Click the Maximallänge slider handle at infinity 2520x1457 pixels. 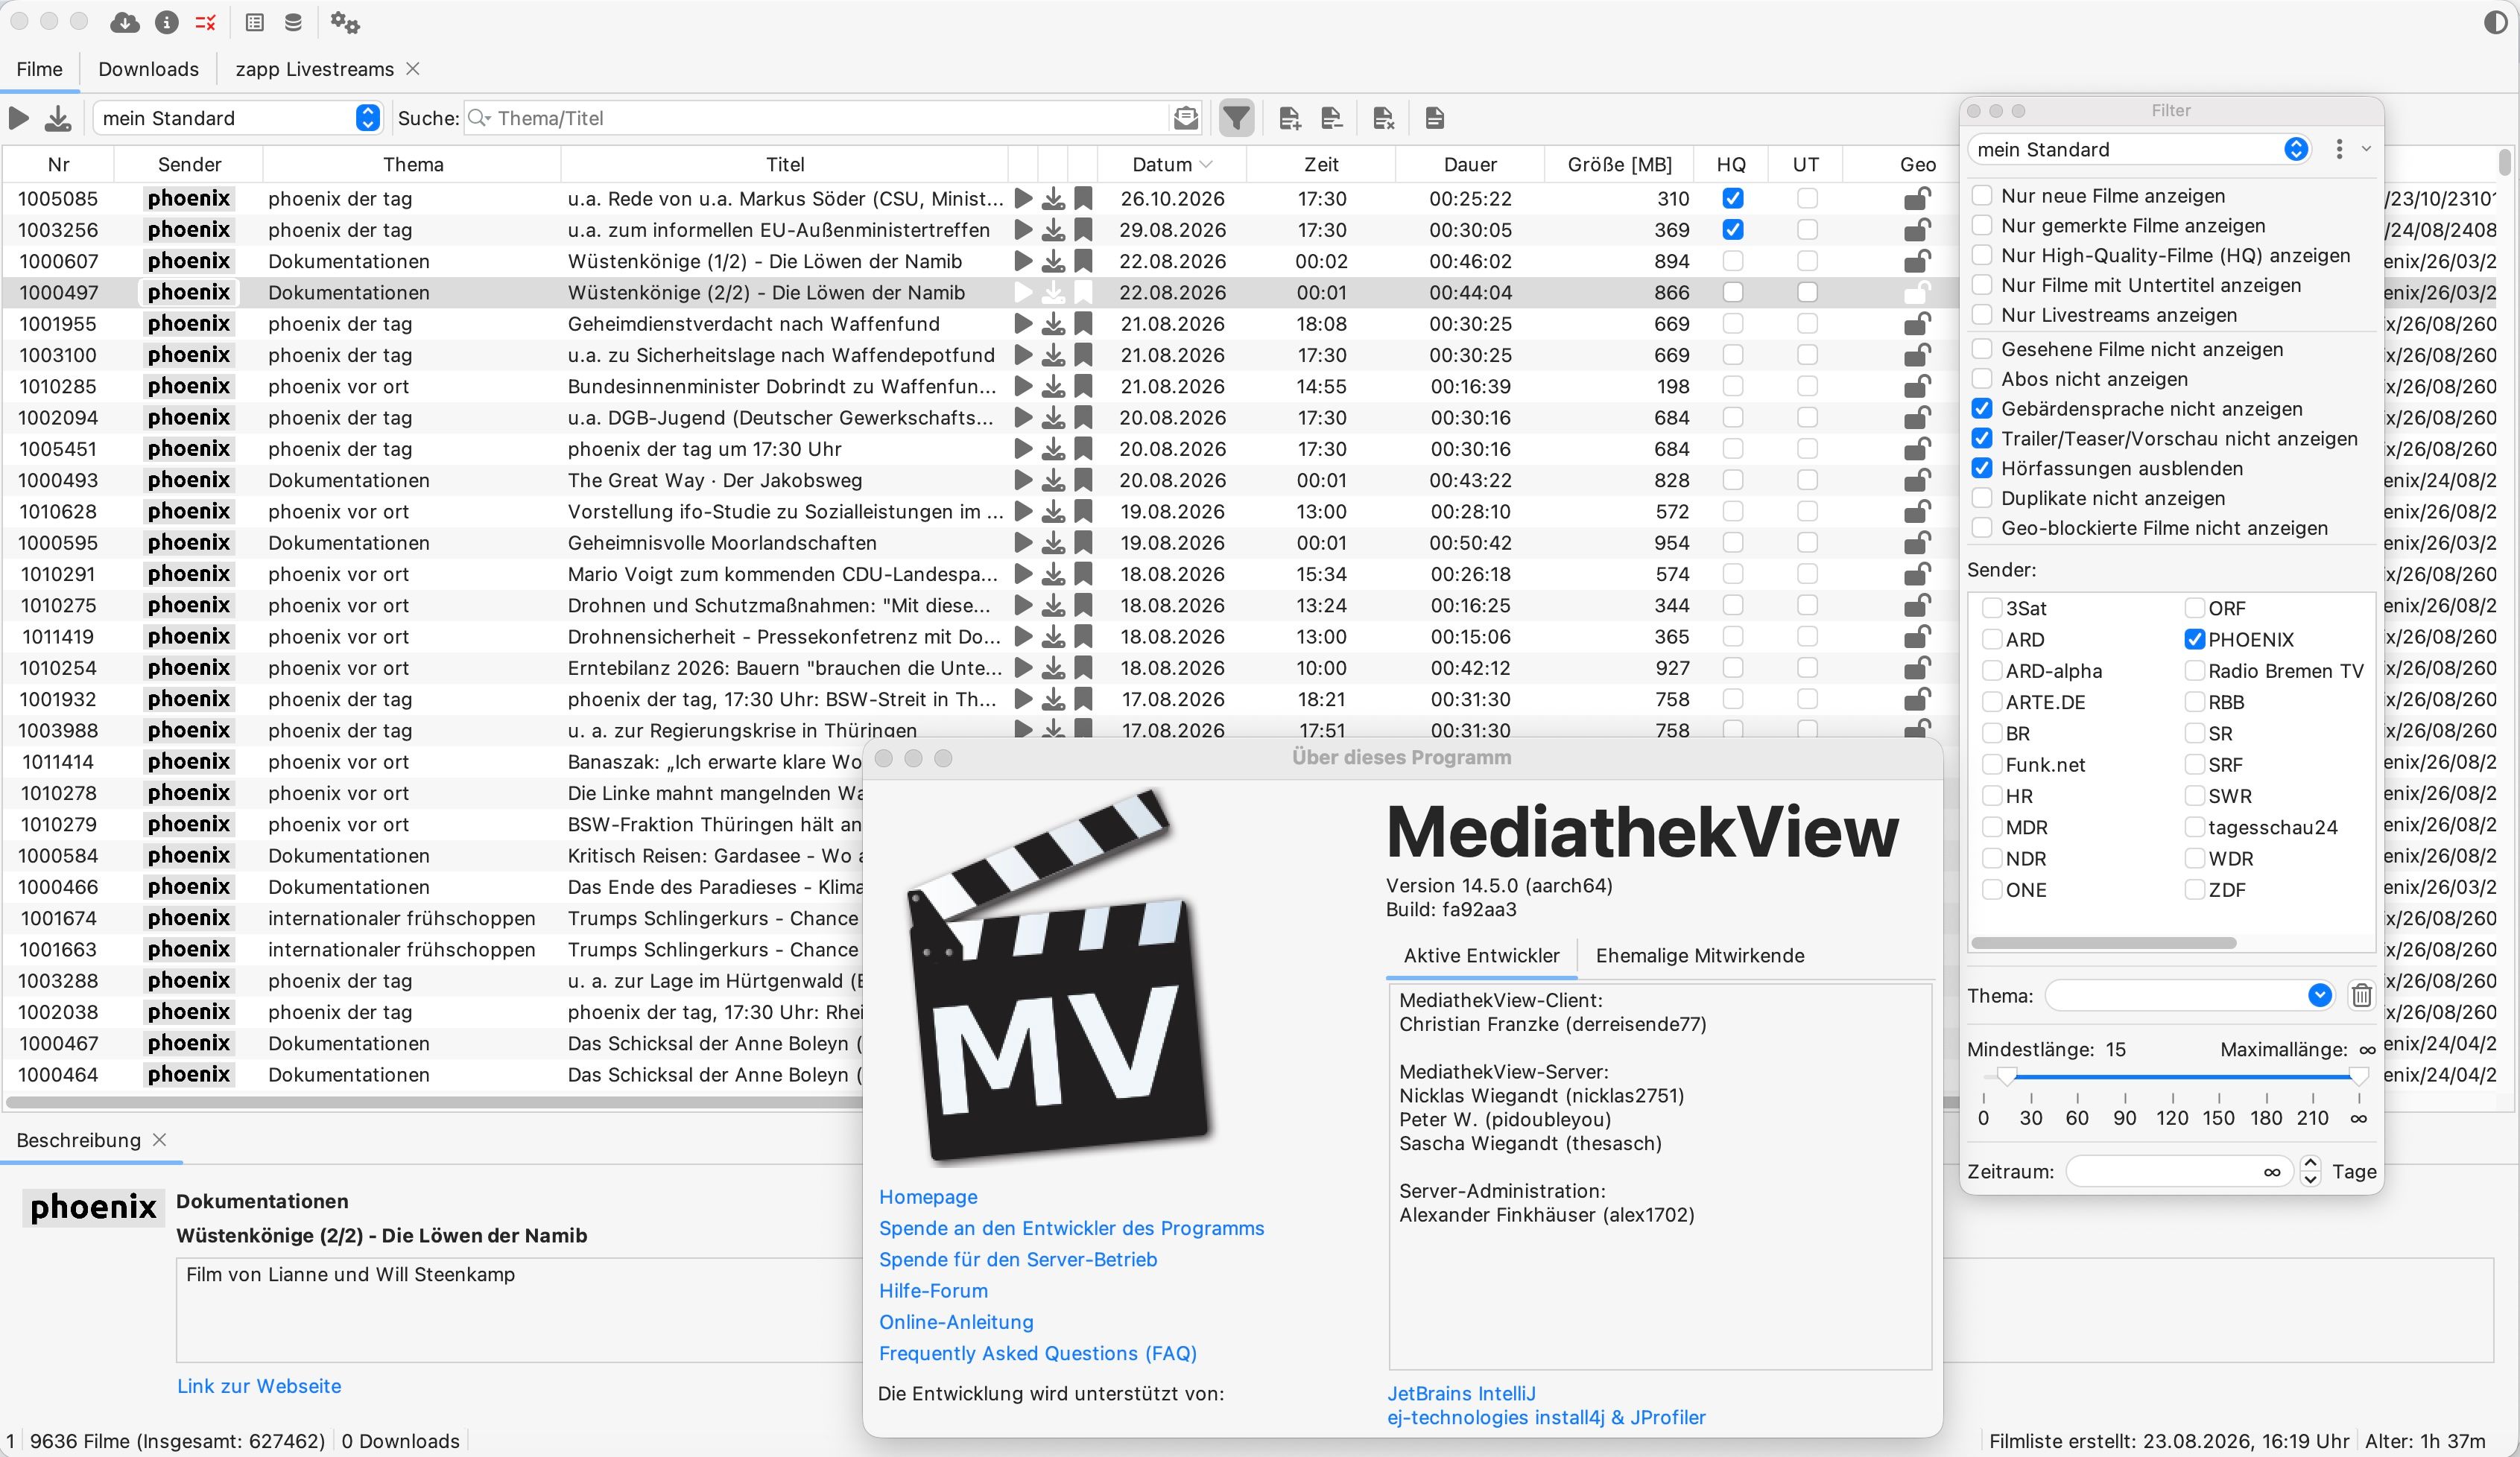click(2358, 1076)
